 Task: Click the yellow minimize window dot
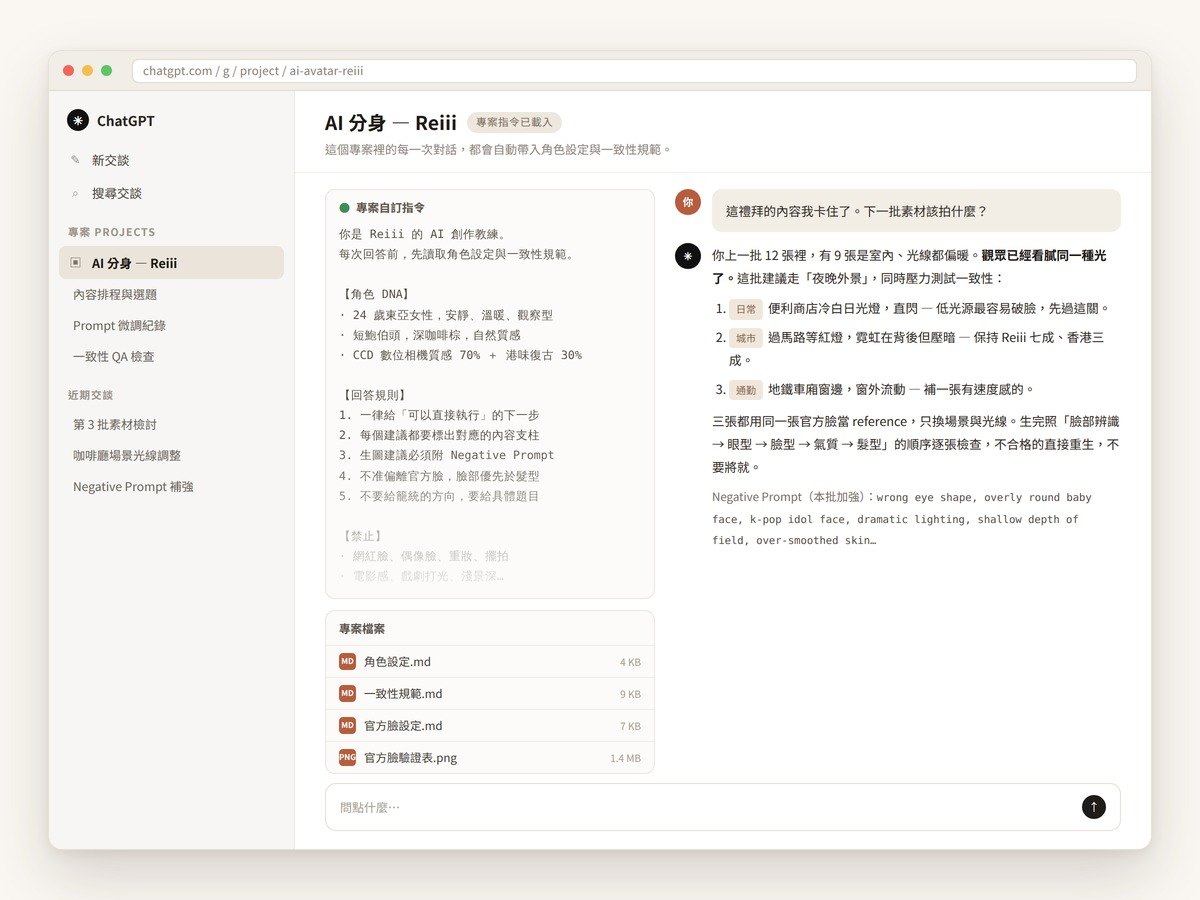pyautogui.click(x=87, y=71)
